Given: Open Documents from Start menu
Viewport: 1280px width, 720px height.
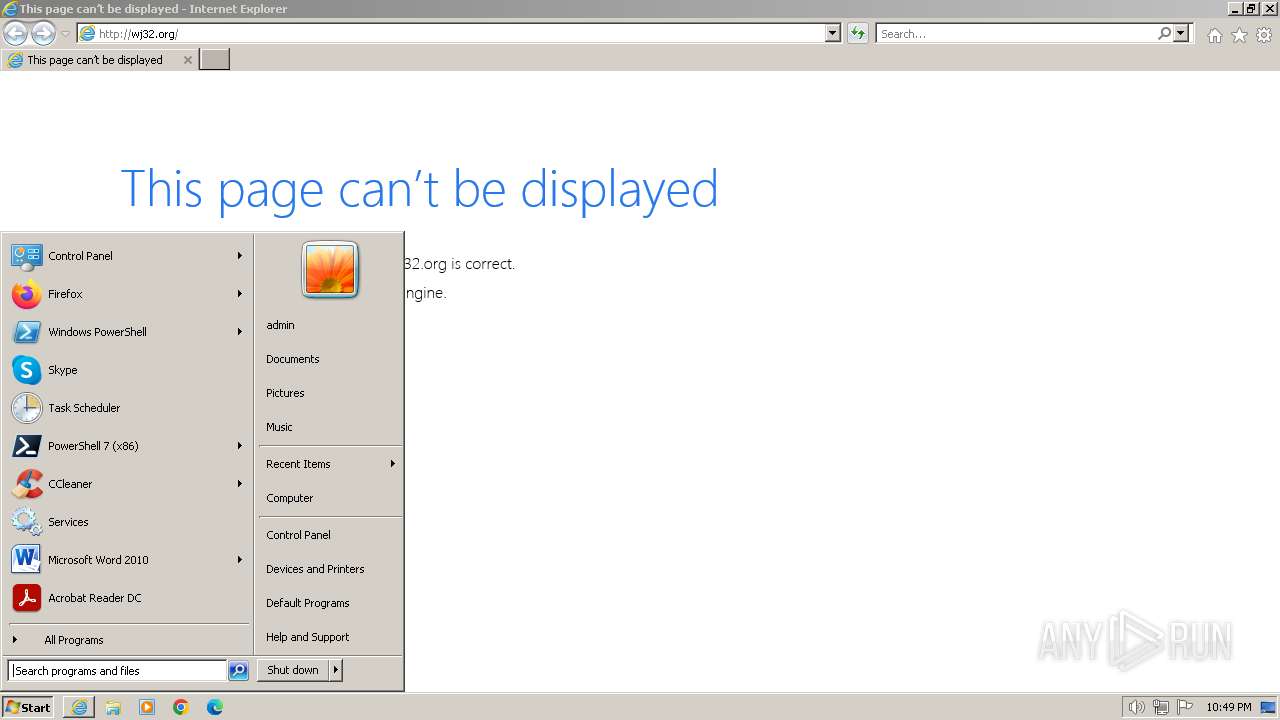Looking at the screenshot, I should point(330,359).
